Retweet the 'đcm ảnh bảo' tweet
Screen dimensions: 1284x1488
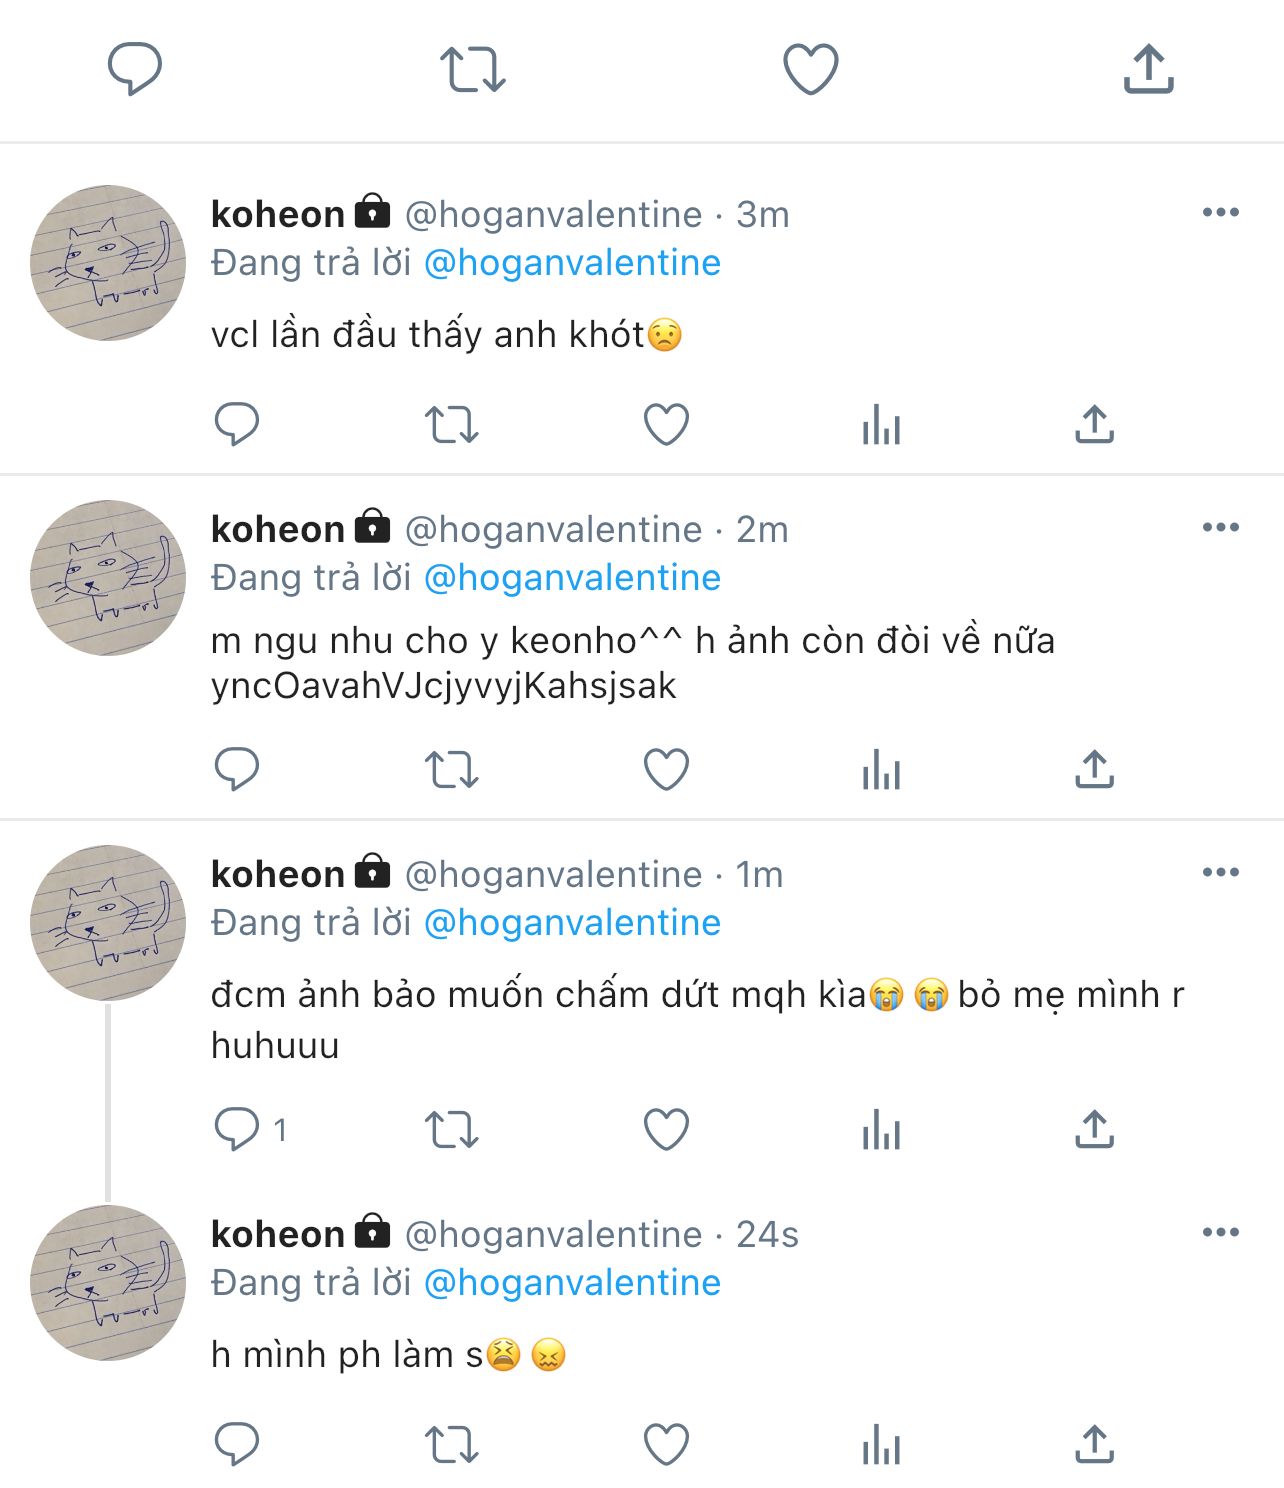point(452,1130)
